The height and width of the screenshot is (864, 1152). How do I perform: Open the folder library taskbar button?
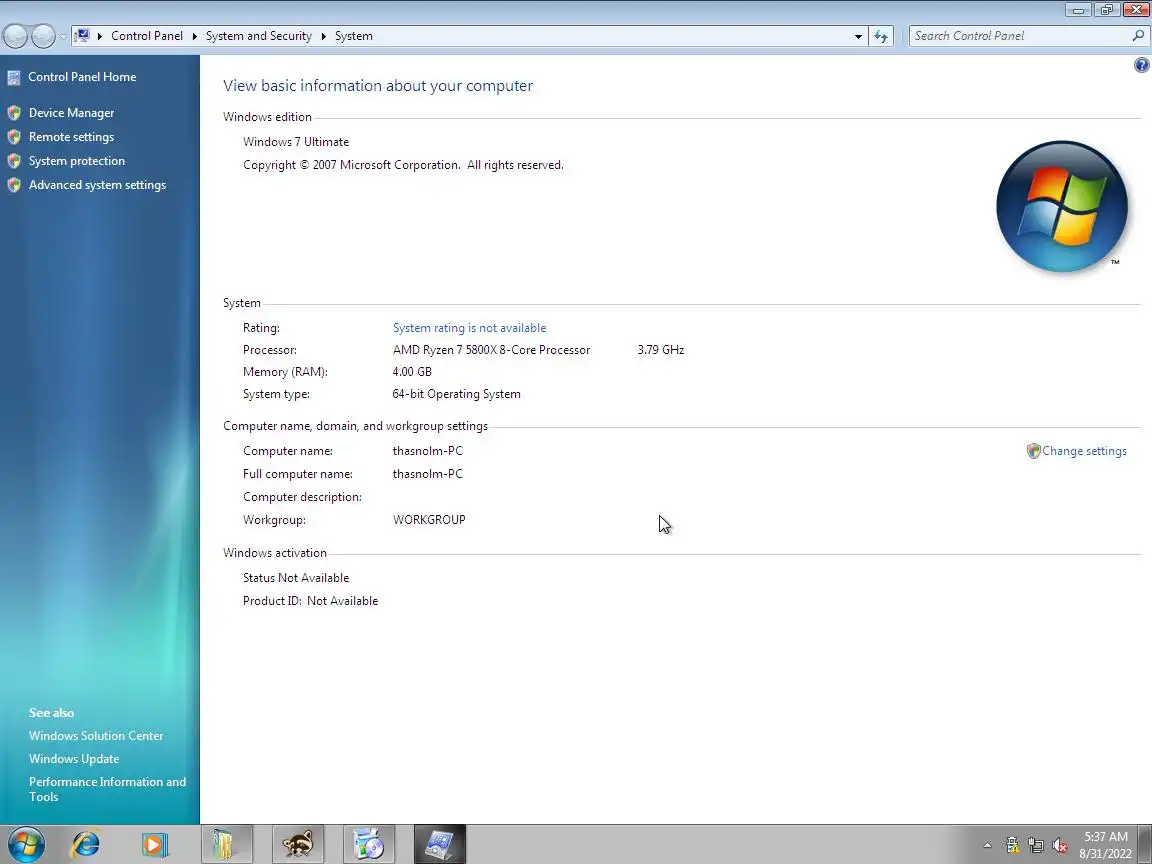tap(226, 844)
